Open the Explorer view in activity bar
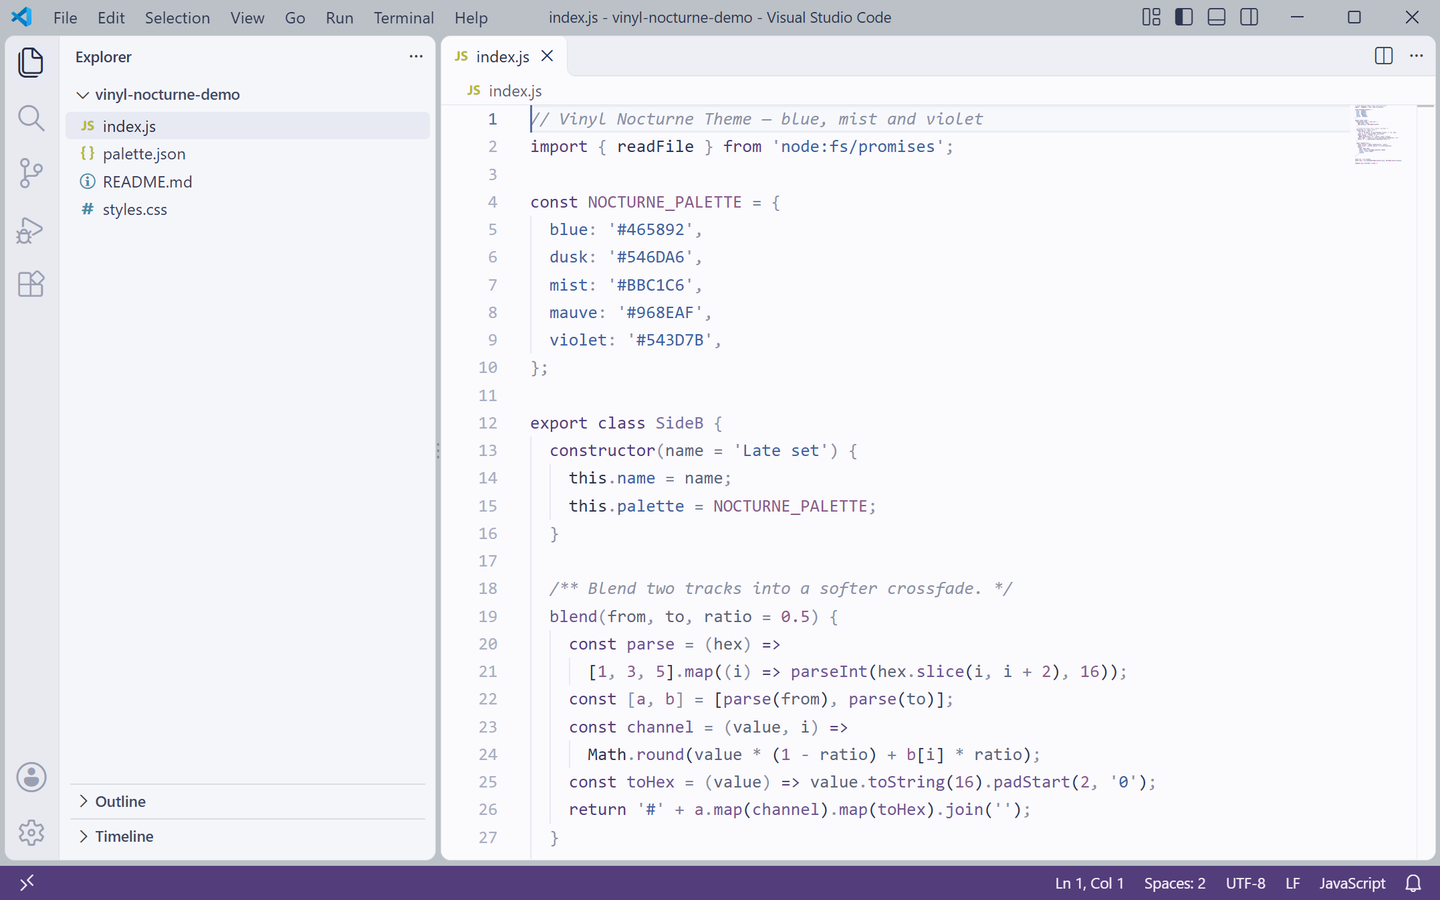The image size is (1440, 900). [x=31, y=62]
